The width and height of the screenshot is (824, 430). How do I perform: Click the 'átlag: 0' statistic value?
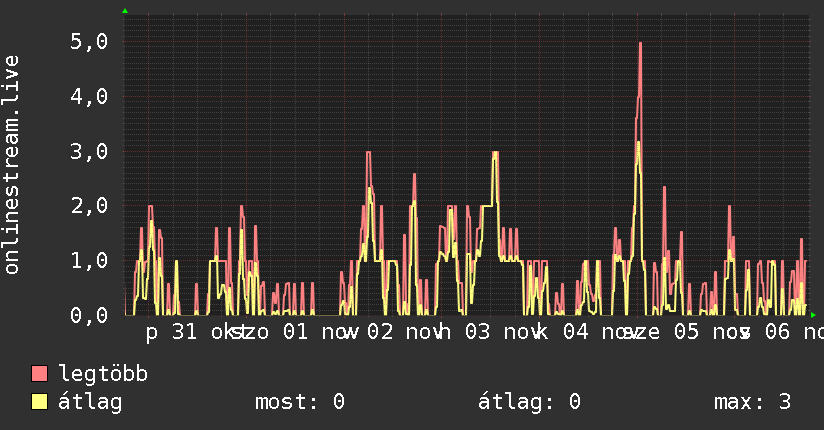[529, 402]
